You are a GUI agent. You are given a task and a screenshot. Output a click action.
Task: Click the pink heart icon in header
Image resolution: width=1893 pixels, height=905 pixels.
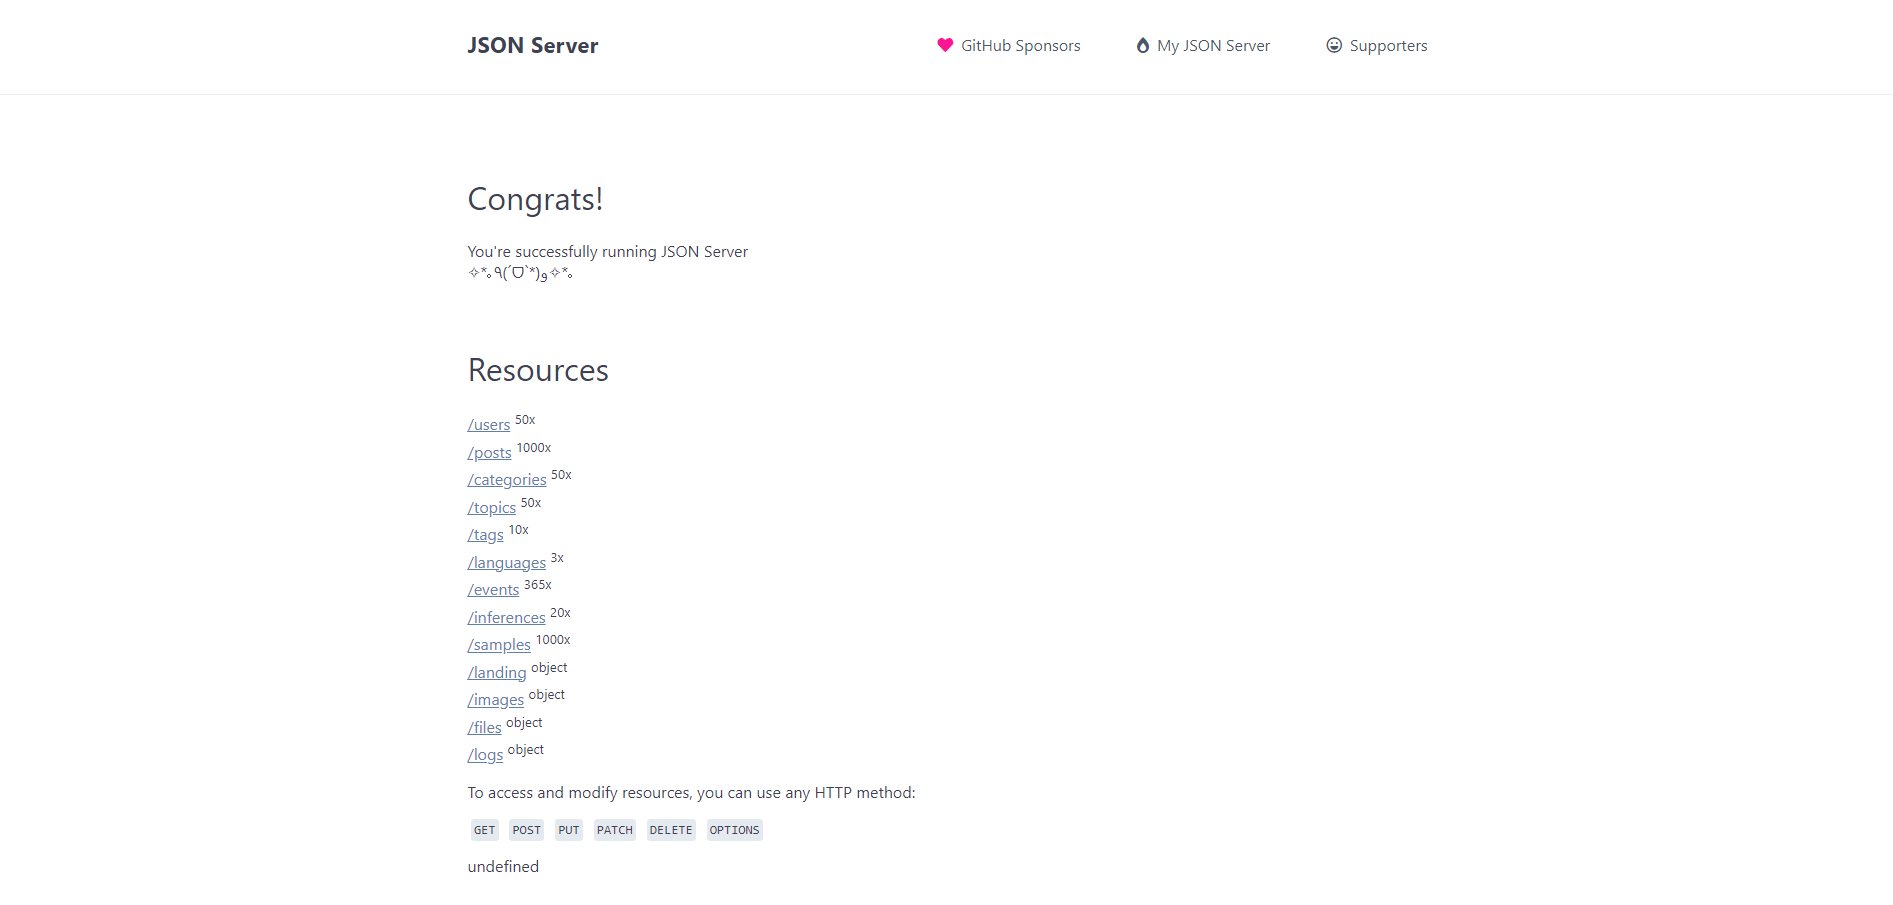(945, 45)
